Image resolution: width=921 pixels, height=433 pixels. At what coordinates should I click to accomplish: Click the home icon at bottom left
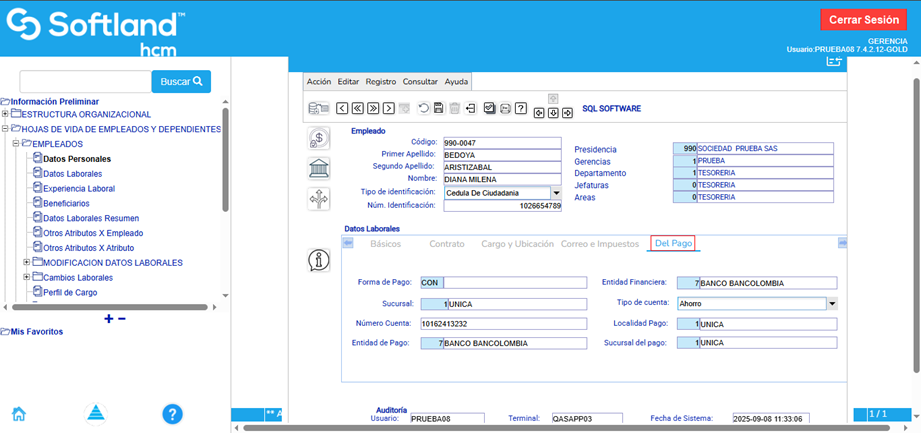[x=18, y=414]
